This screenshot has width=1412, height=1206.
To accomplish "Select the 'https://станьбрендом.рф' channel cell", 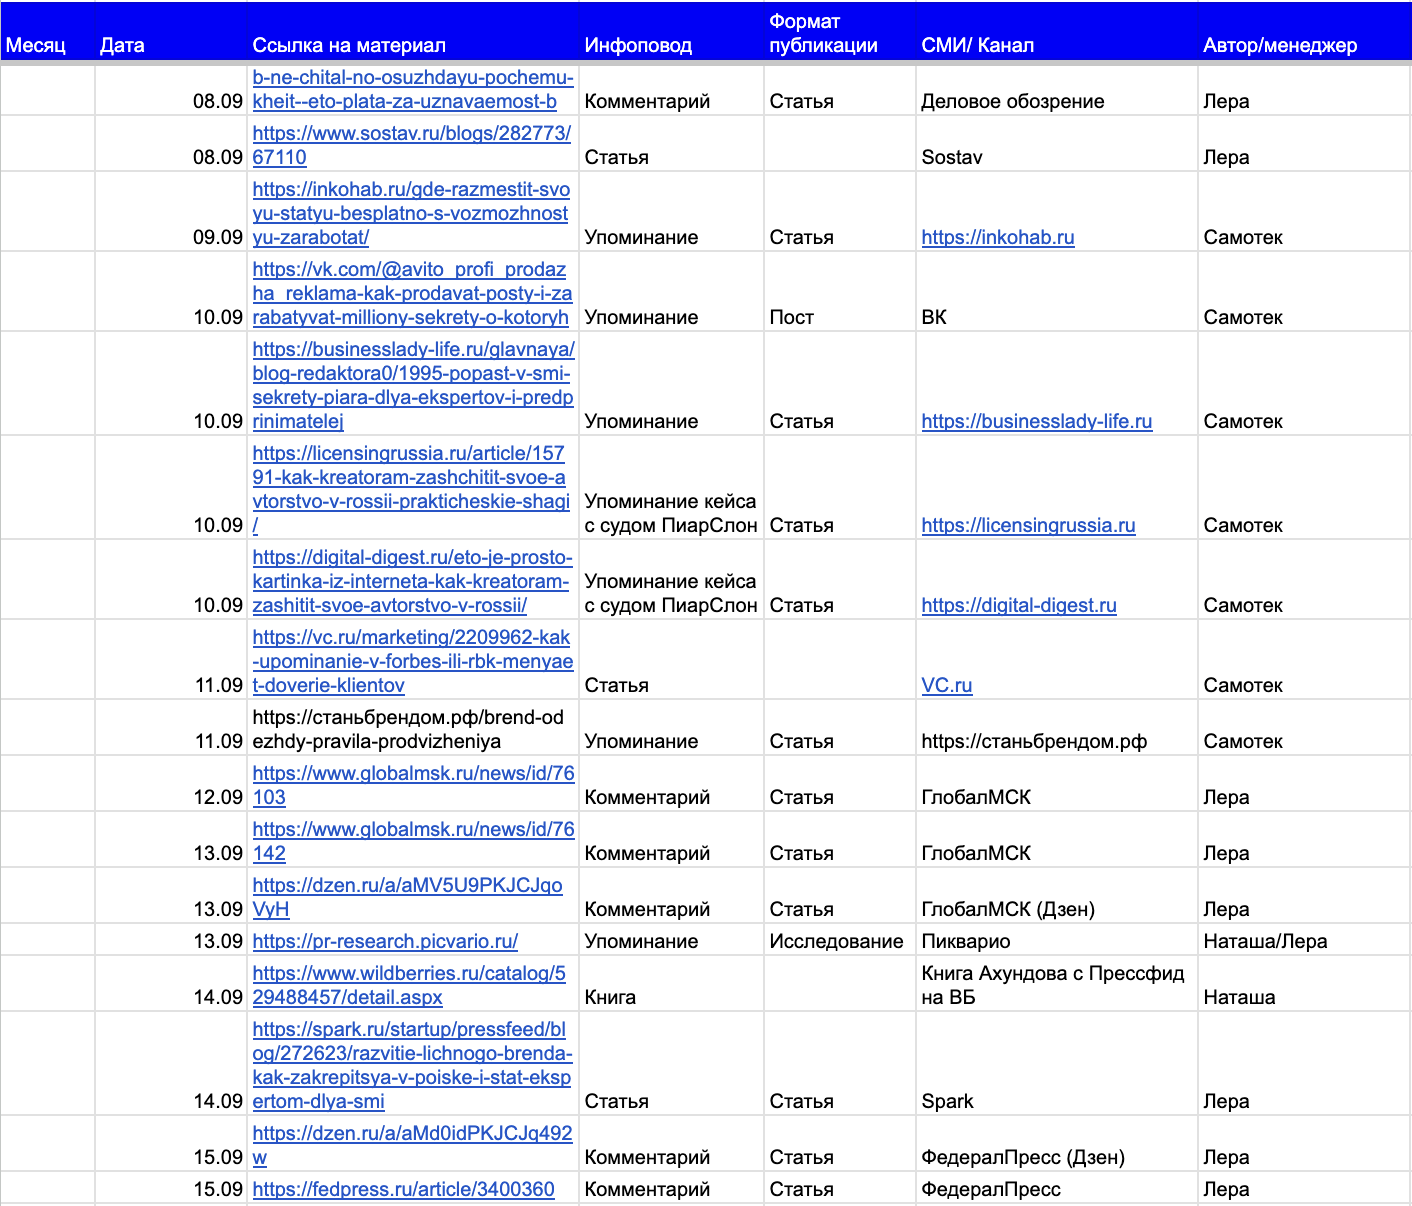I will [1057, 727].
